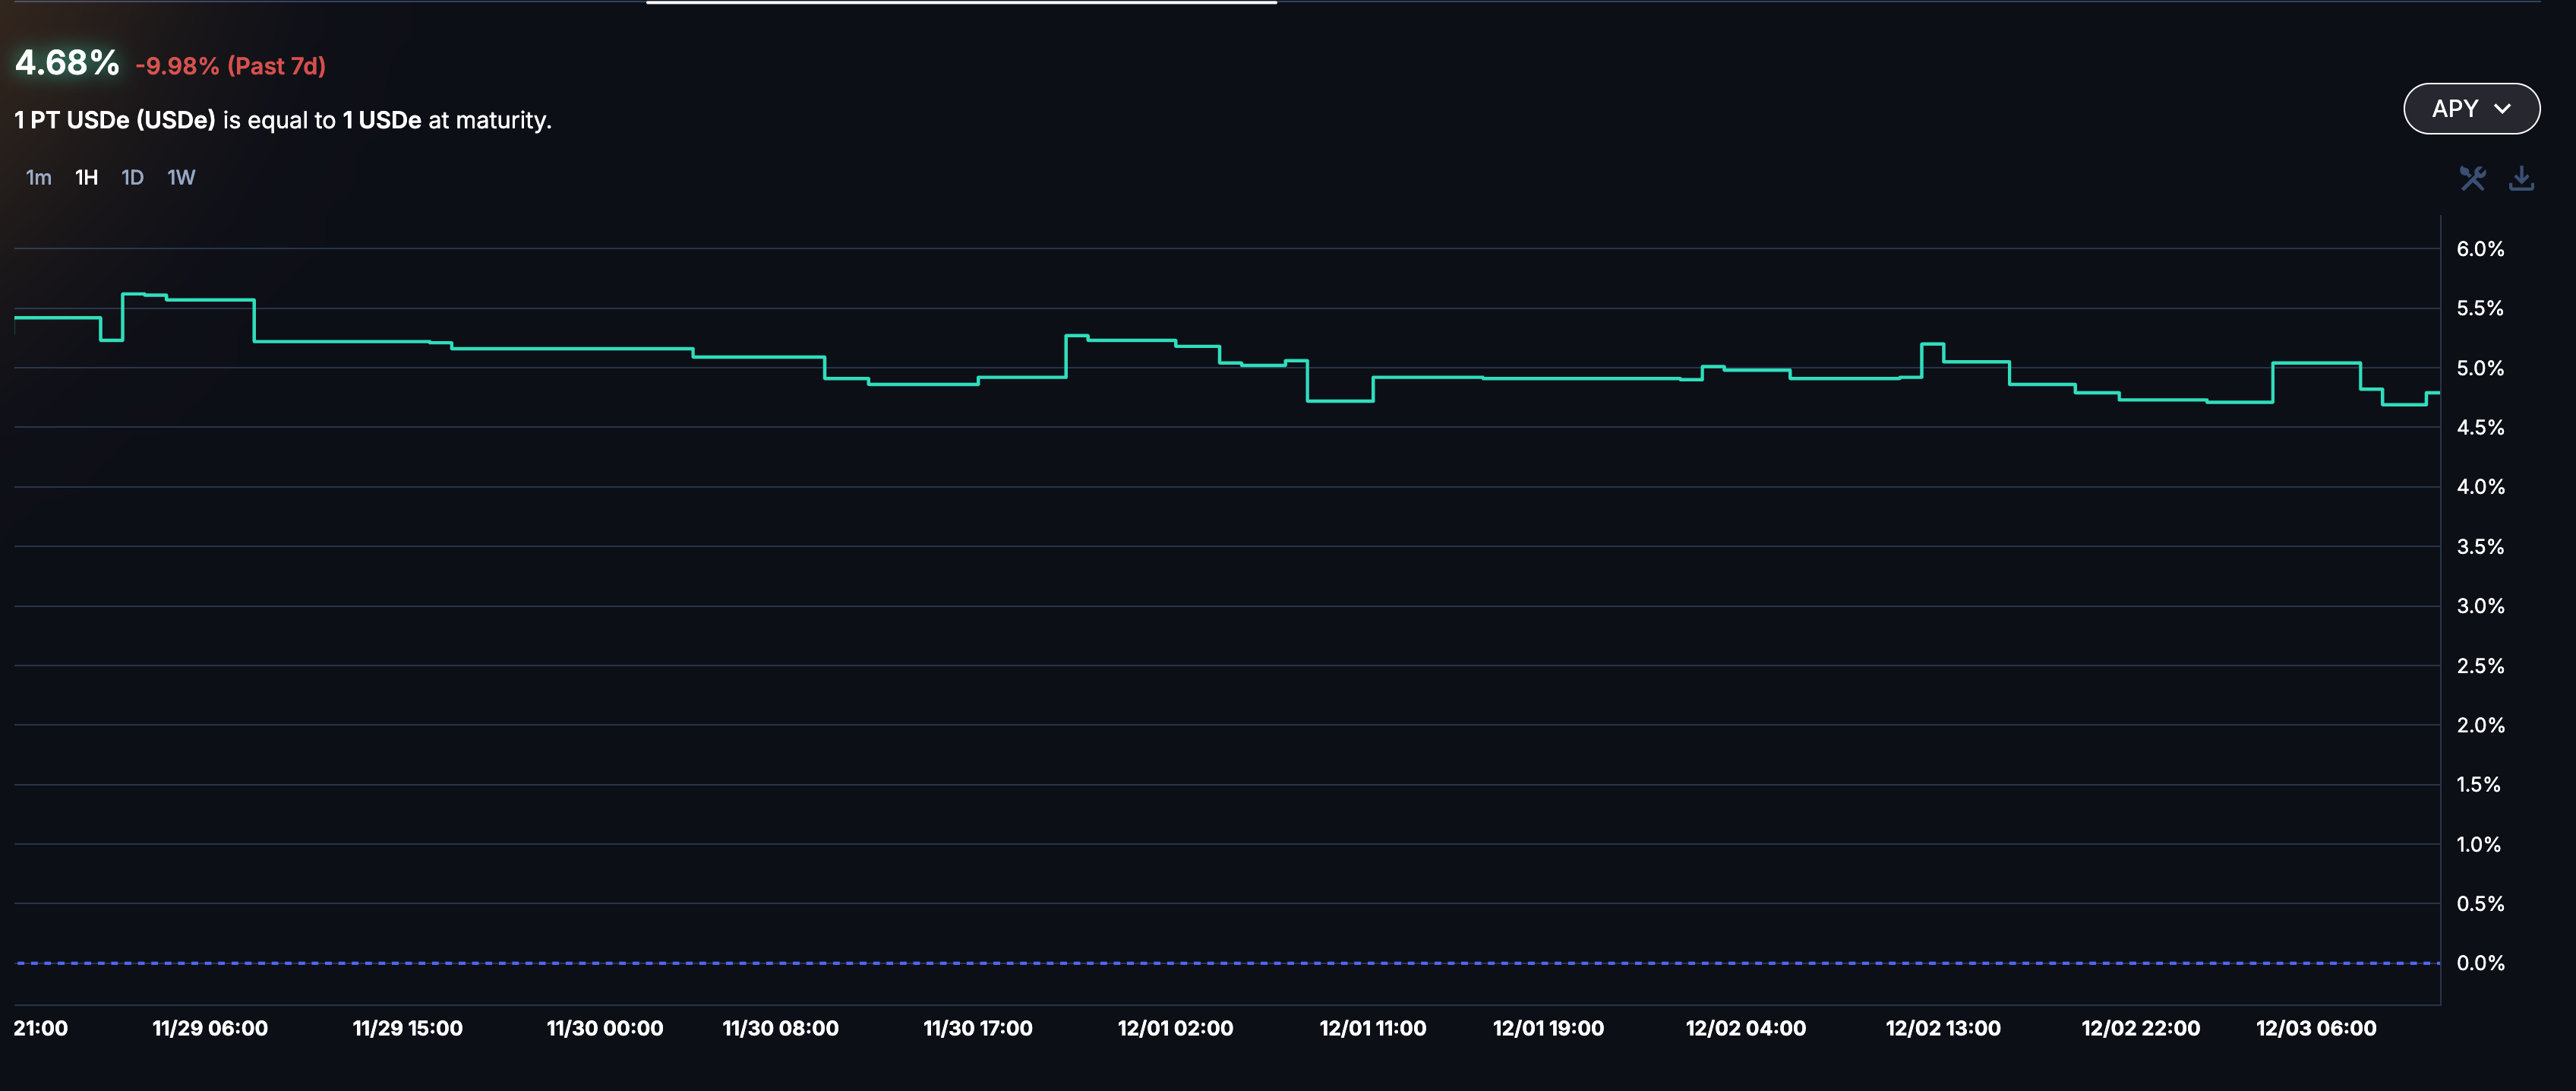Screen dimensions: 2576x1091
Task: Switch chart to 1D interval
Action: [x=132, y=178]
